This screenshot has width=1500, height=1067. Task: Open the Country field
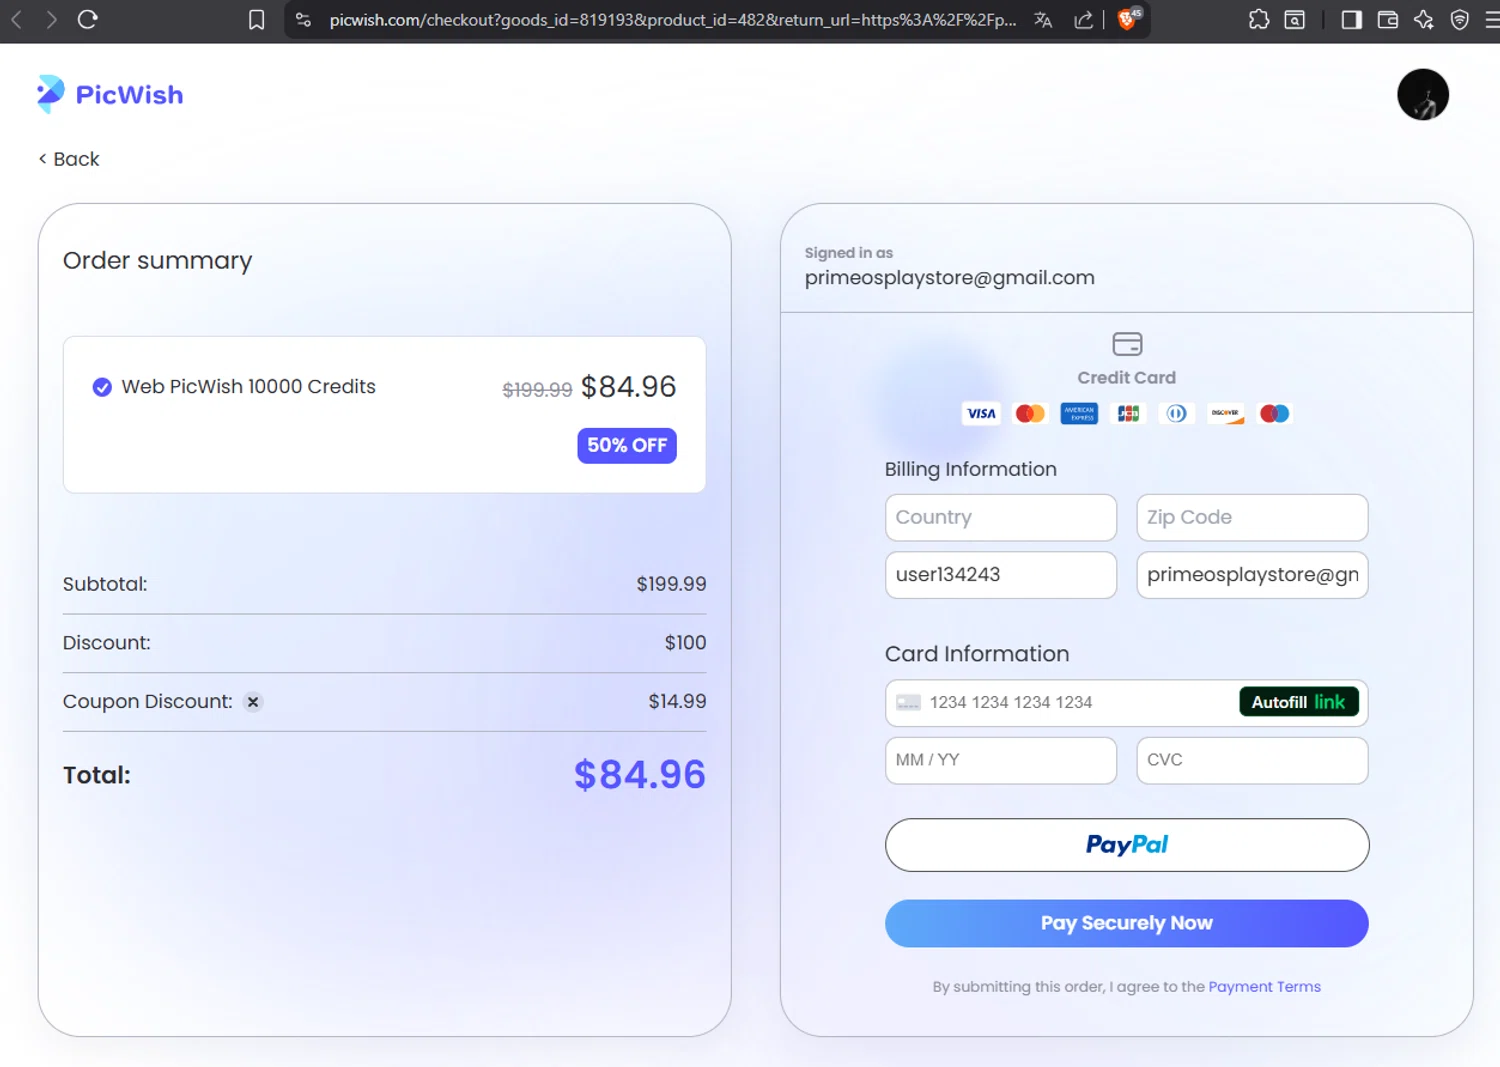(x=1000, y=517)
